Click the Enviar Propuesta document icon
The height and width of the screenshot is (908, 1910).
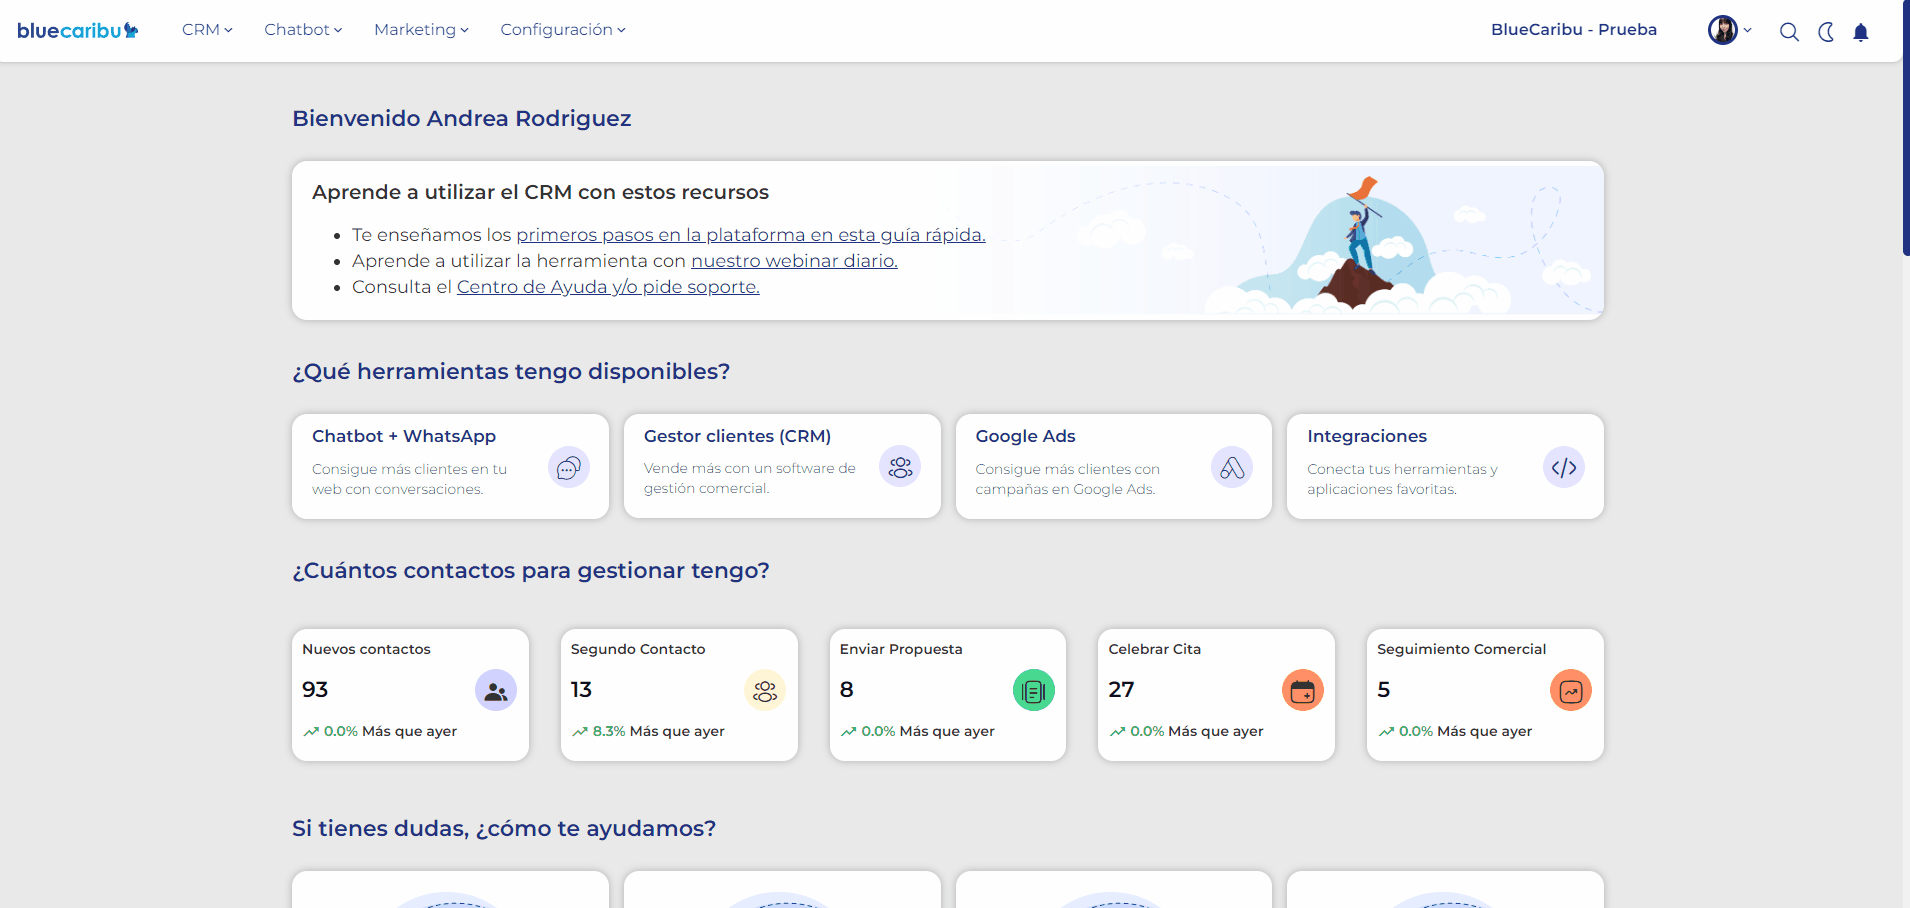[1034, 690]
